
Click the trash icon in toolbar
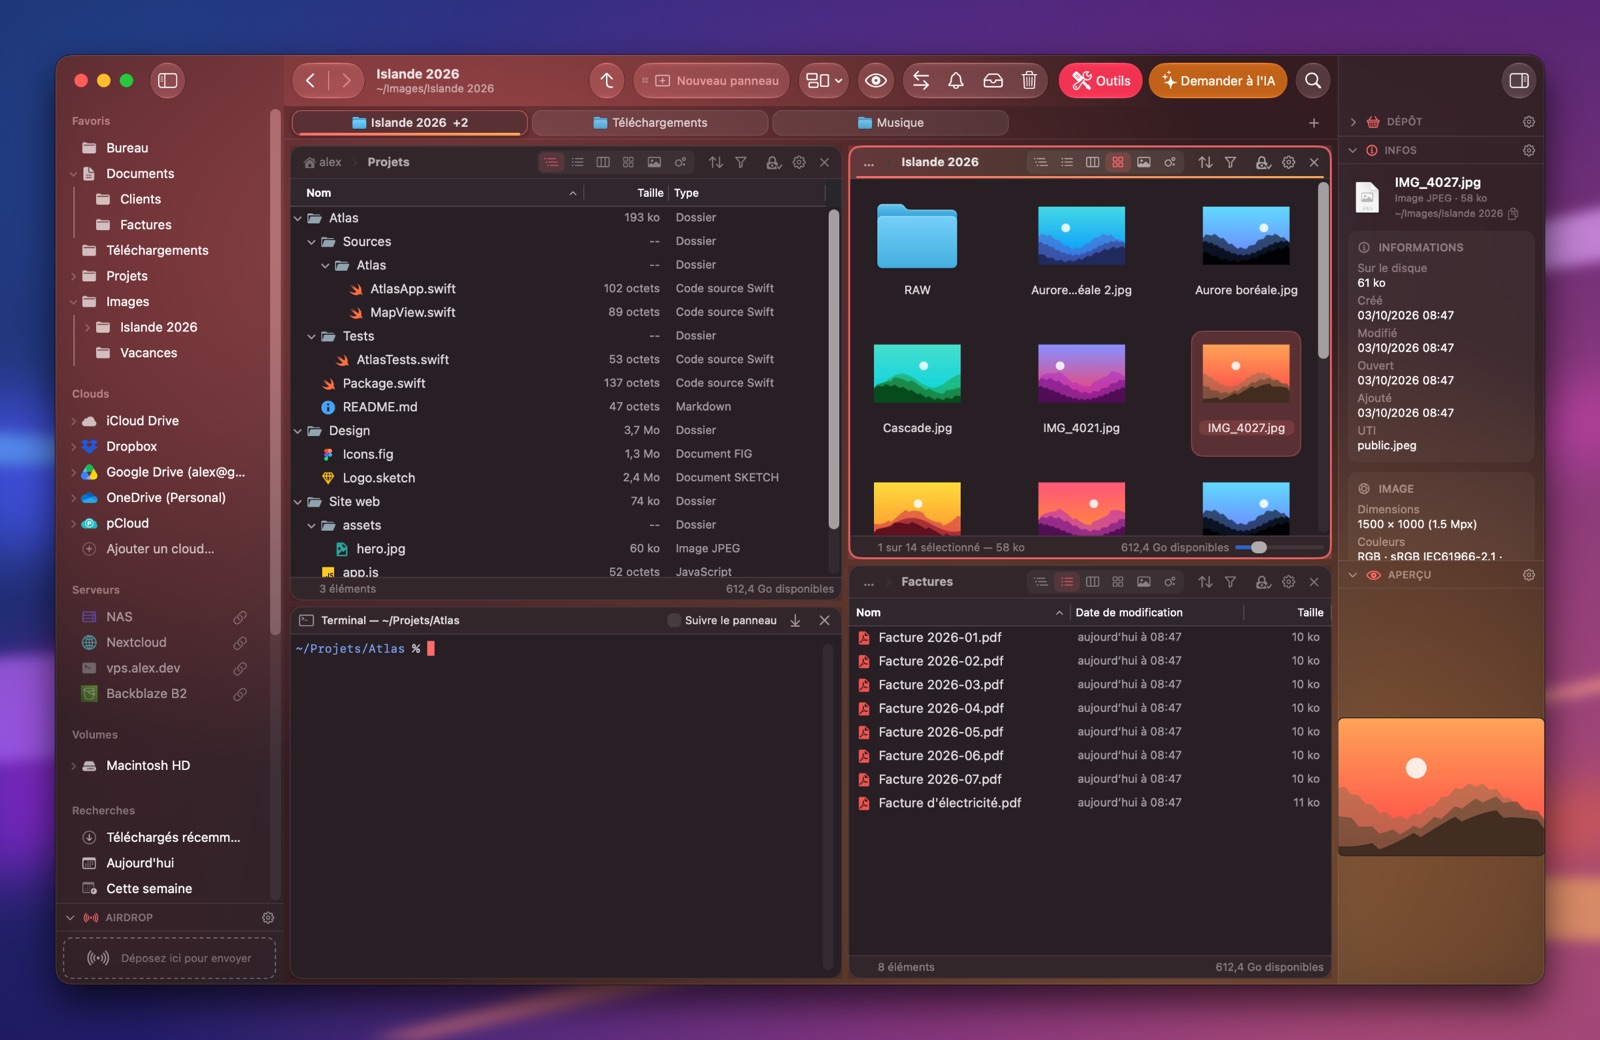(1029, 80)
